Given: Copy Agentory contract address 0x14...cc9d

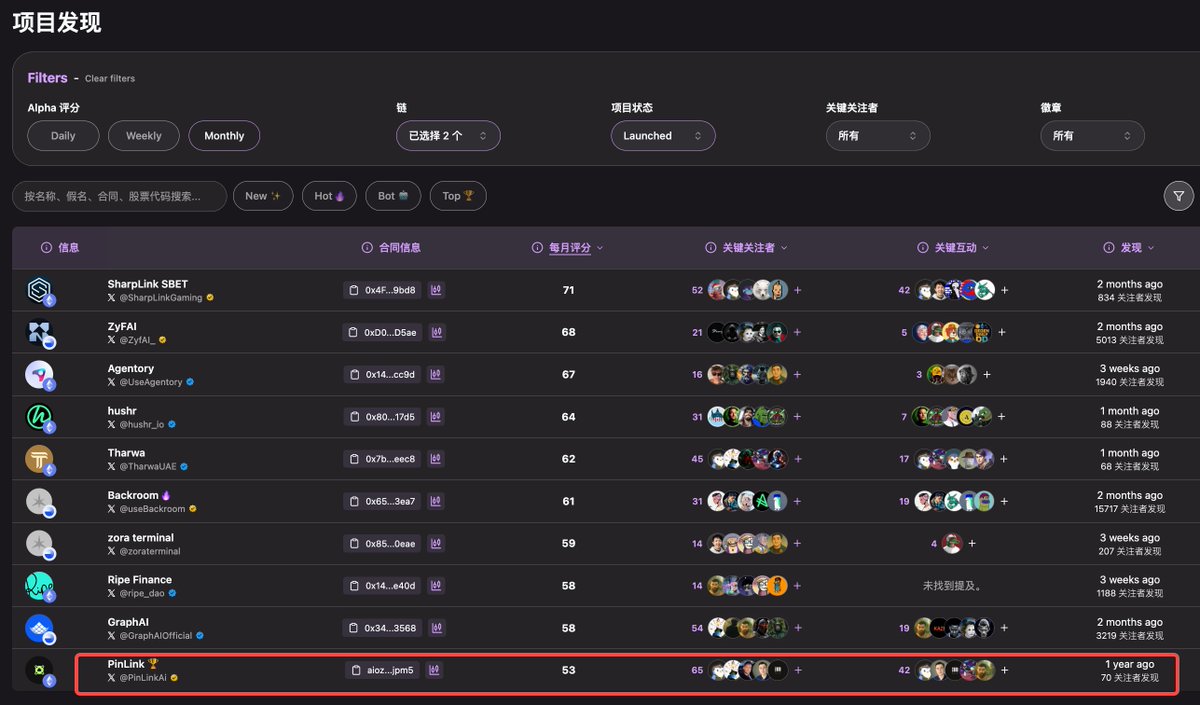Looking at the screenshot, I should pyautogui.click(x=382, y=374).
